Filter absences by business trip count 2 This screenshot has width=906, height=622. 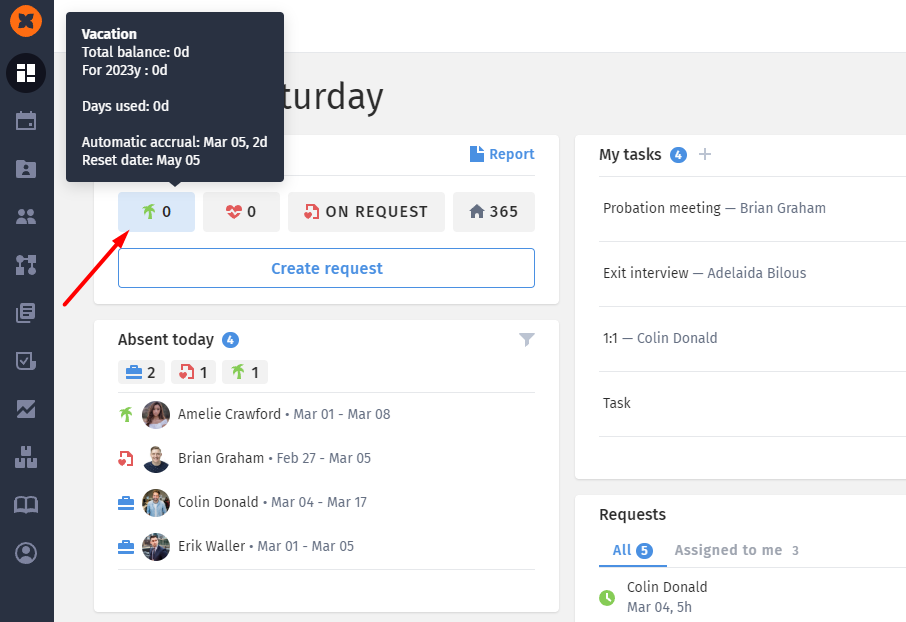click(141, 372)
